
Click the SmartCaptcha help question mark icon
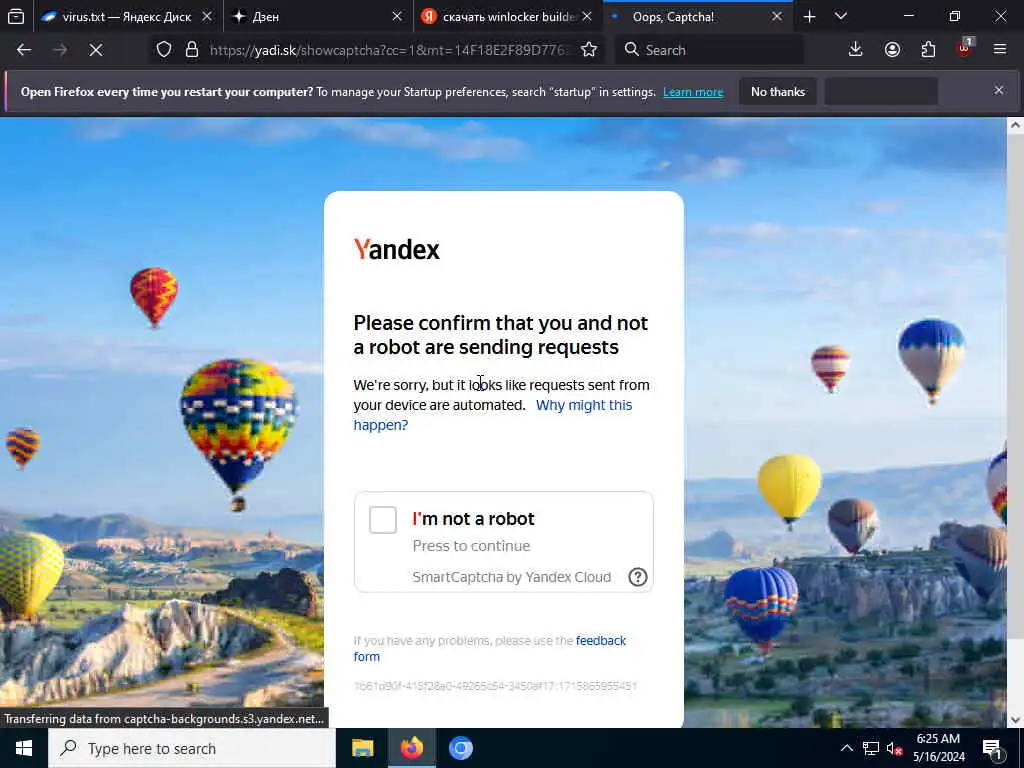click(637, 577)
